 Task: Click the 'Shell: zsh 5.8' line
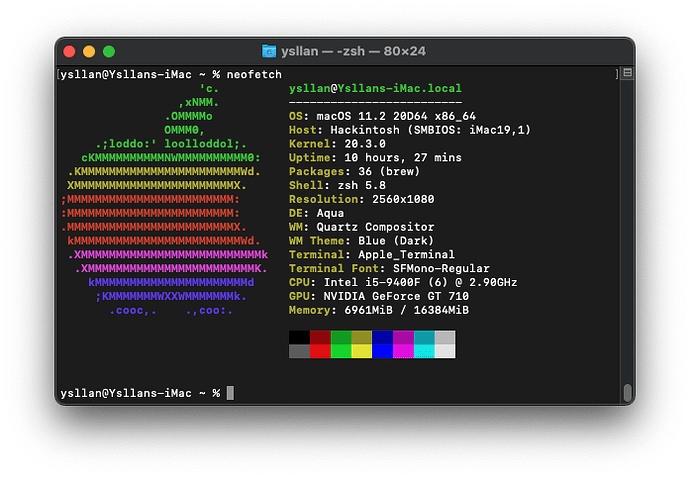point(337,185)
